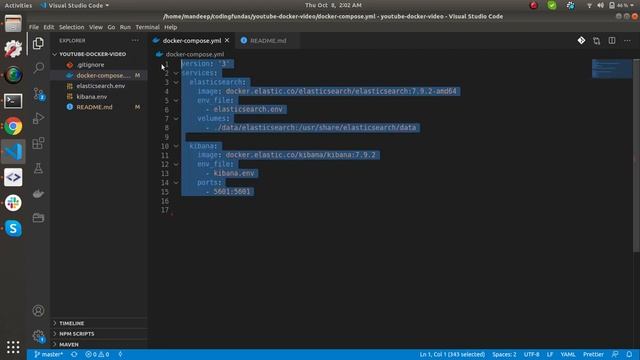The height and width of the screenshot is (360, 640).
Task: Open editor More Actions ellipsis
Action: coord(627,40)
